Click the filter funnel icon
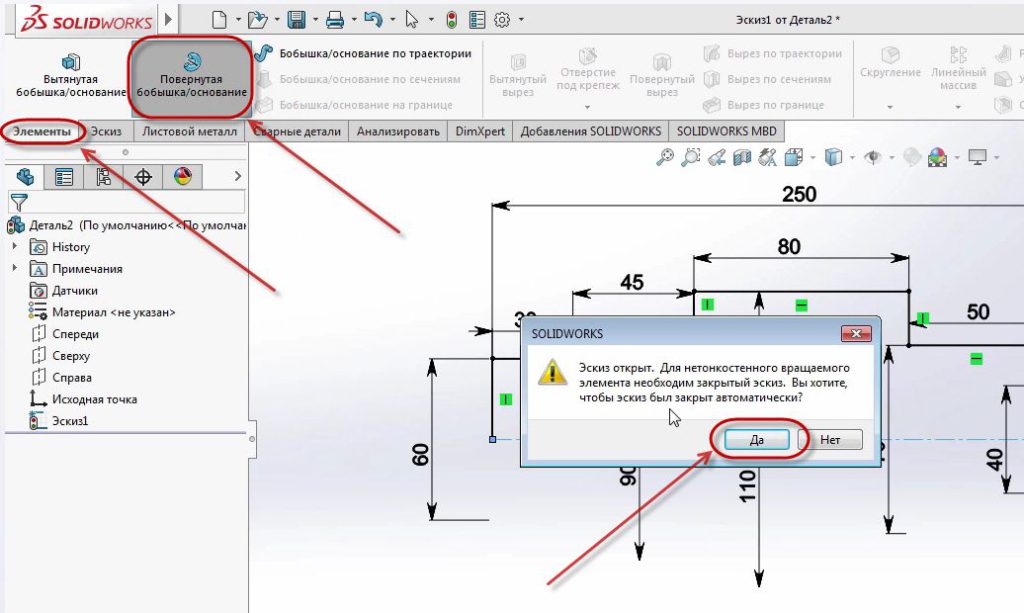 (x=19, y=202)
